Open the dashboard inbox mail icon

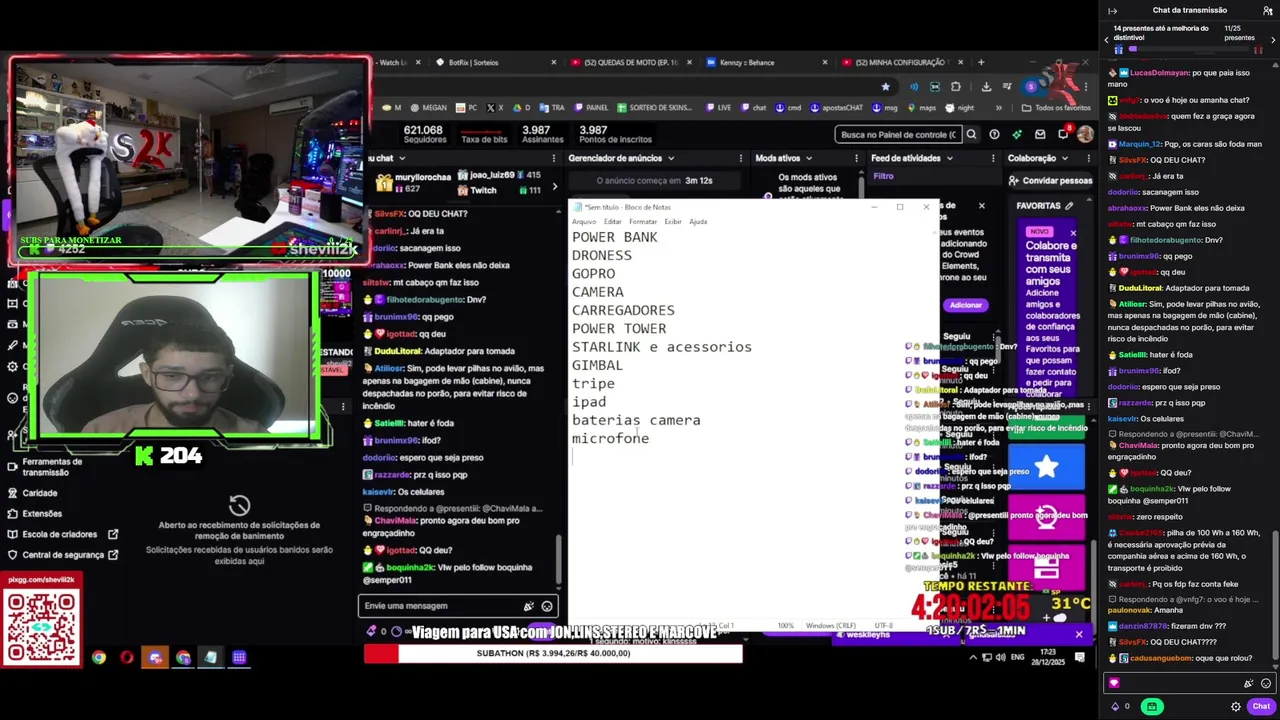pos(1040,134)
